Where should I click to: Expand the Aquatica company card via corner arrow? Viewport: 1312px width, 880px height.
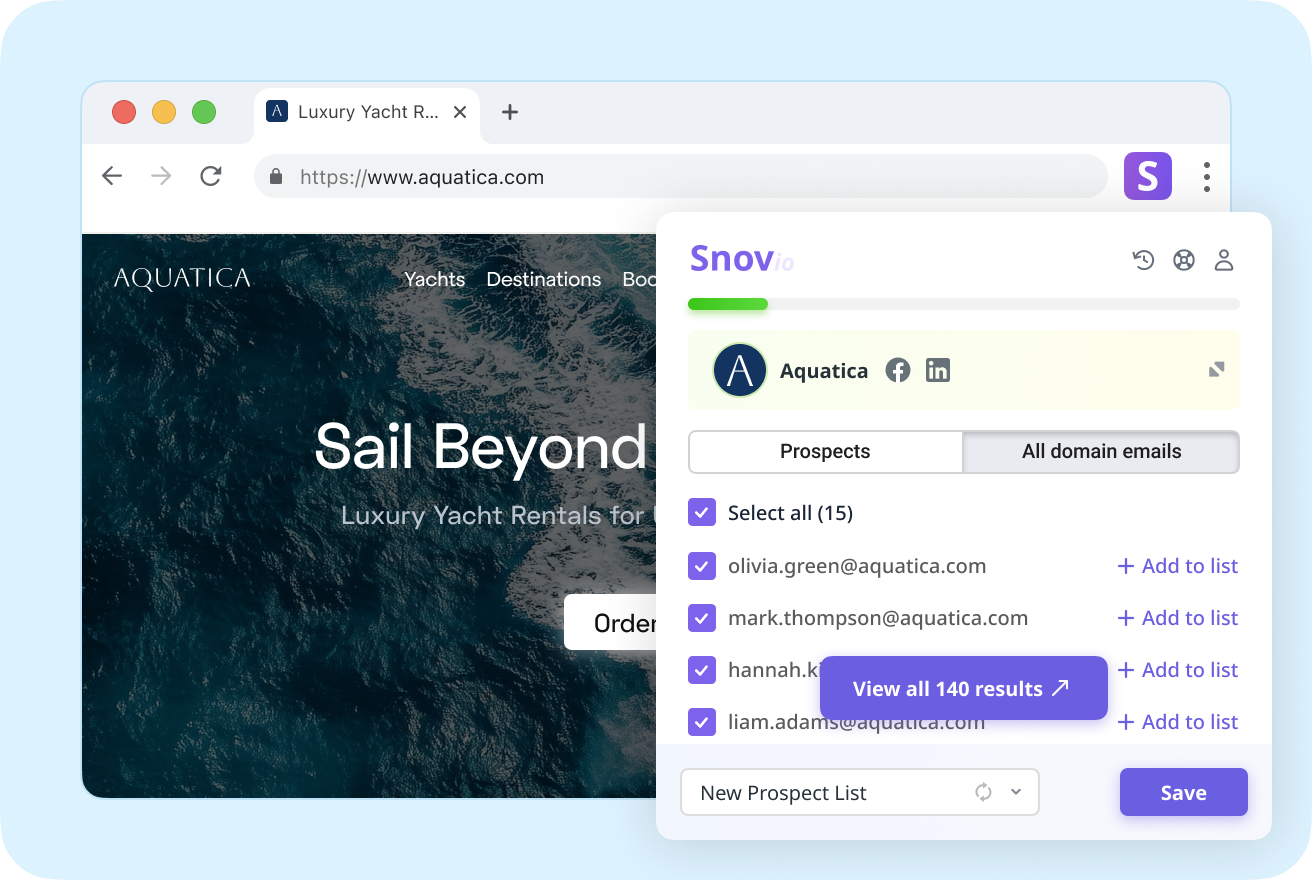coord(1216,369)
